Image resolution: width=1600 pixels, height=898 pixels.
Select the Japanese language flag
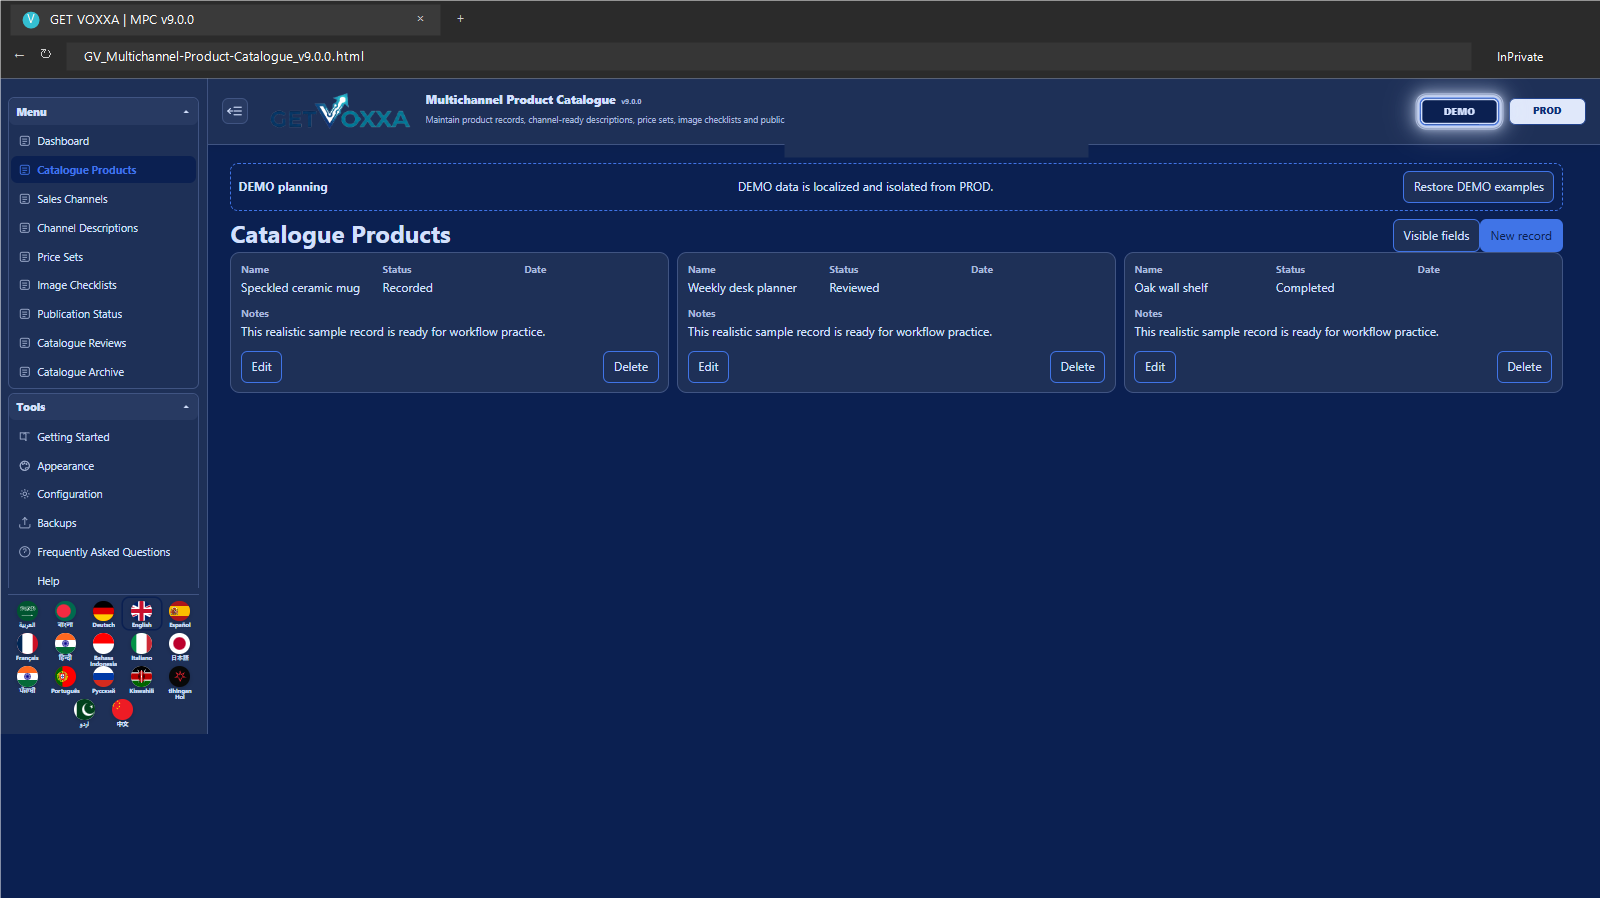pyautogui.click(x=179, y=648)
